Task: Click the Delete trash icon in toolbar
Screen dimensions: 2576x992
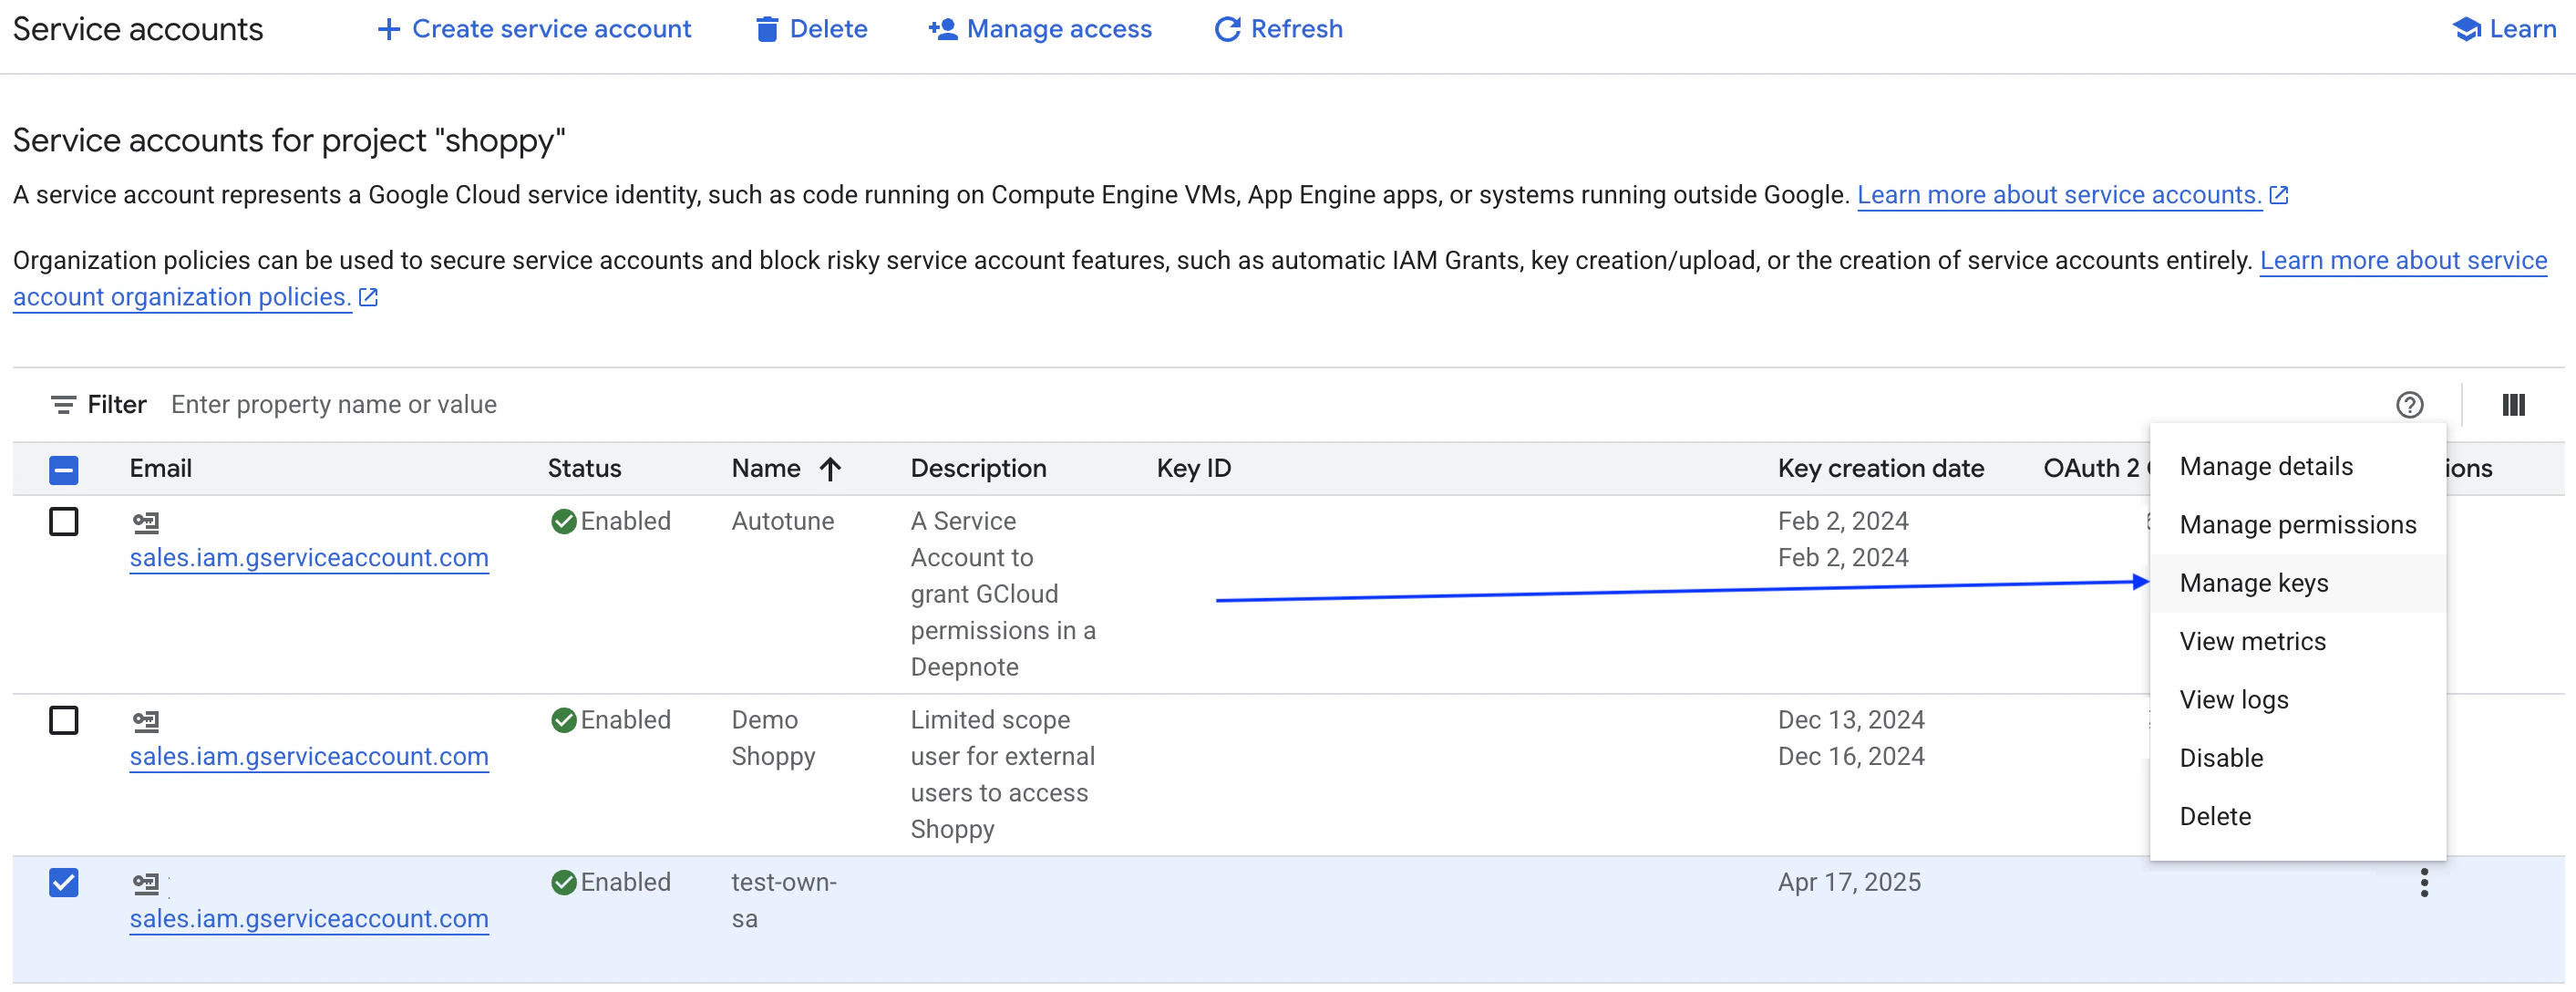Action: pyautogui.click(x=767, y=29)
